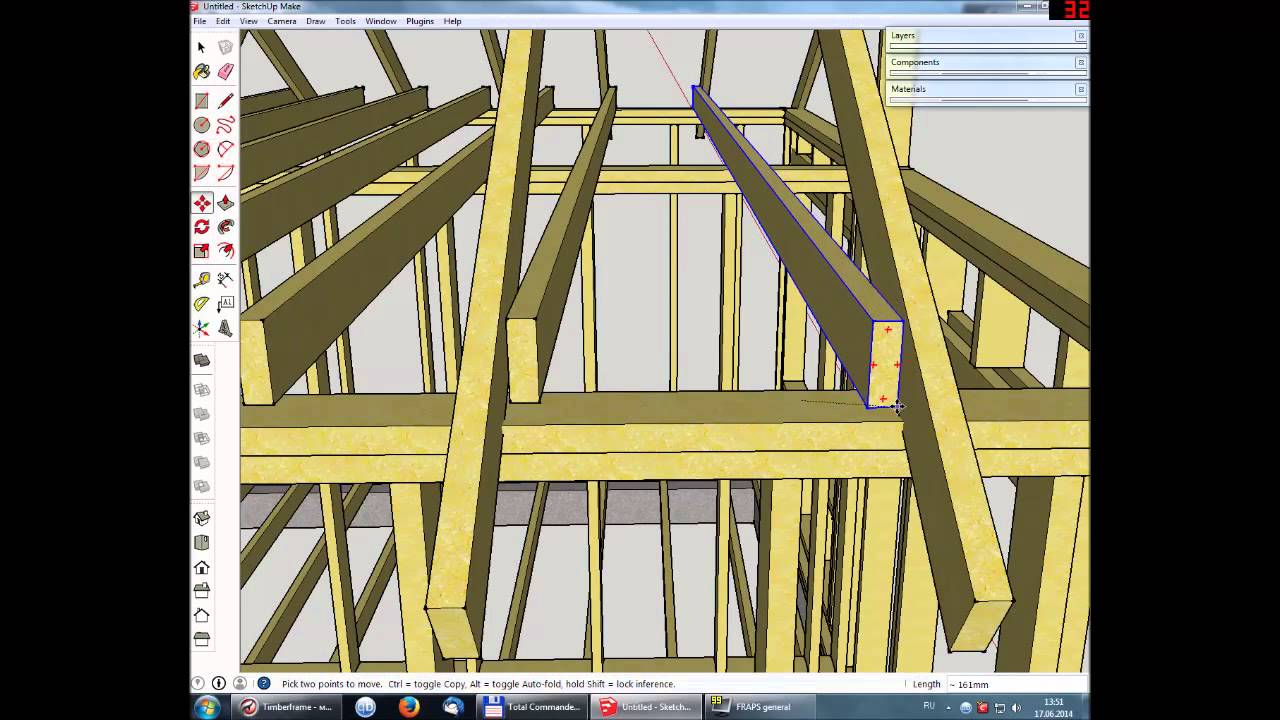Click the selected rafter beam end face
1280x720 pixels.
[x=885, y=364]
